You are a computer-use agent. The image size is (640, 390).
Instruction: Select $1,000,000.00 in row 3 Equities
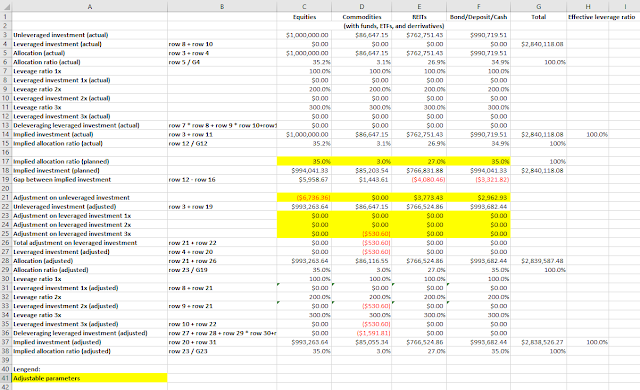304,35
